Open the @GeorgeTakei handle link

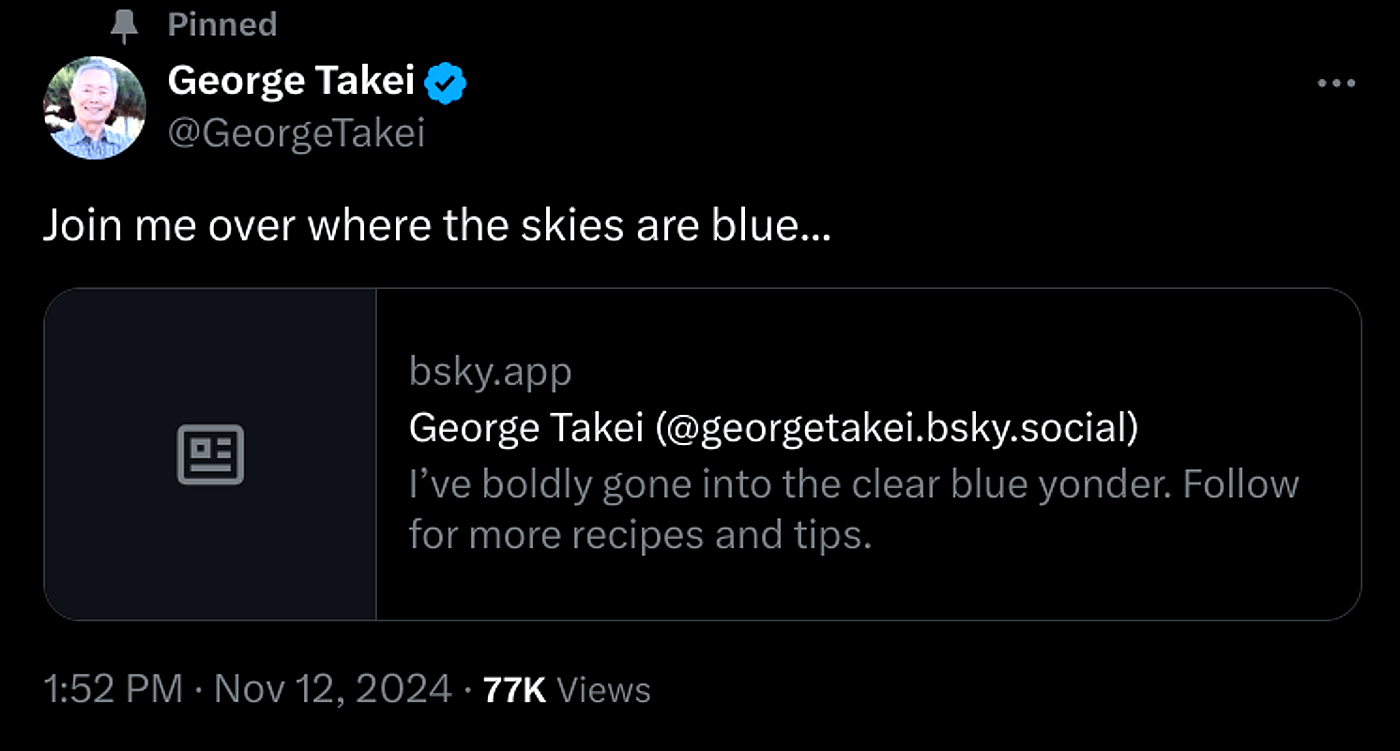point(296,132)
